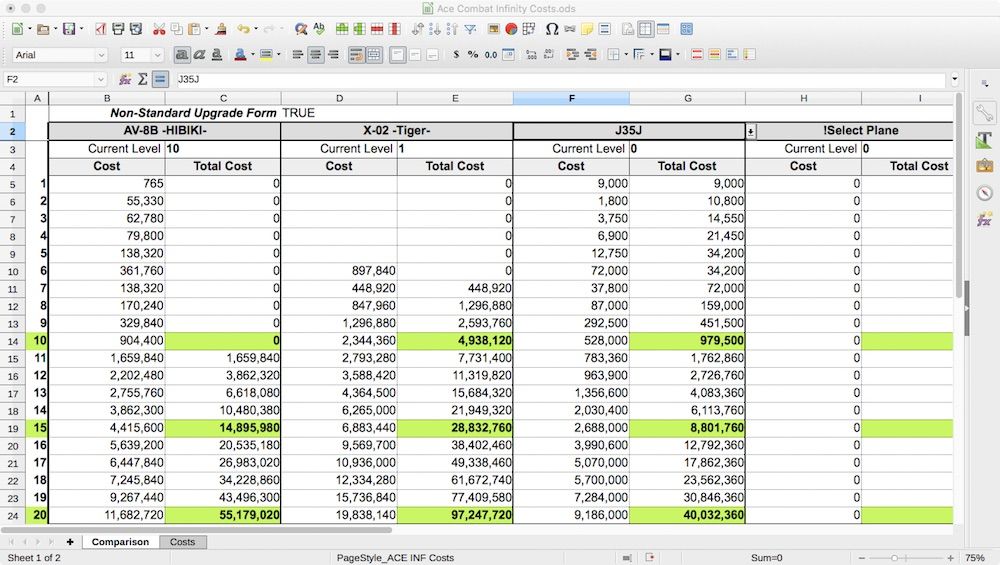Open the Function Wizard
The width and height of the screenshot is (1000, 565).
(x=125, y=79)
